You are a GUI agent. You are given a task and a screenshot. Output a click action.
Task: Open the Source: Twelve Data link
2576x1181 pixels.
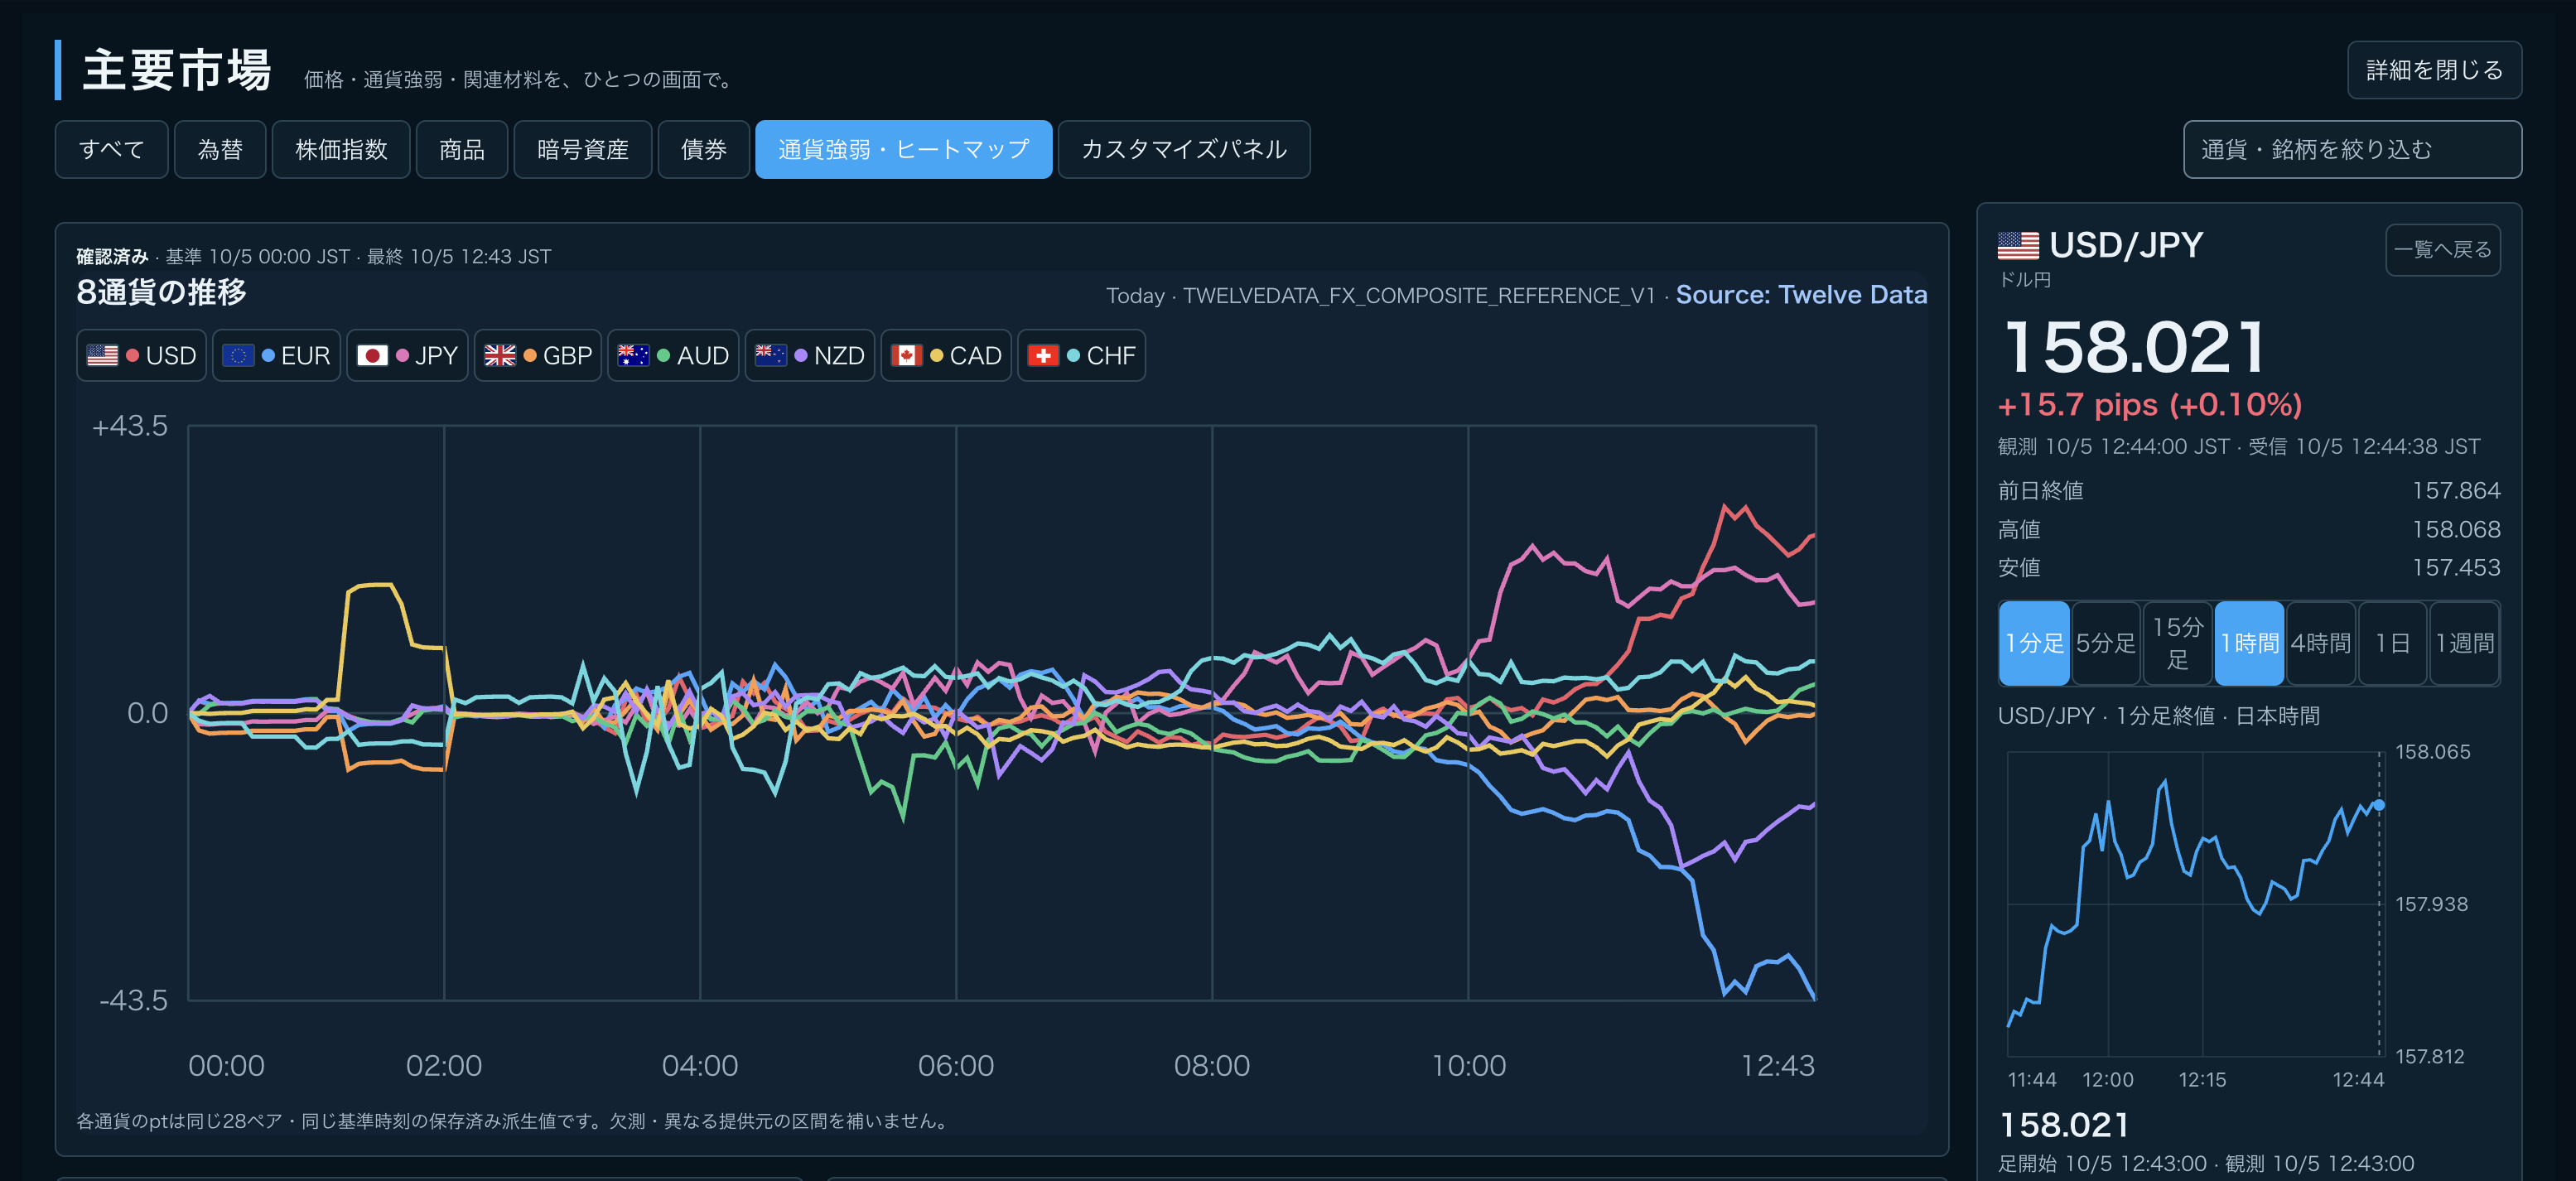point(1801,295)
